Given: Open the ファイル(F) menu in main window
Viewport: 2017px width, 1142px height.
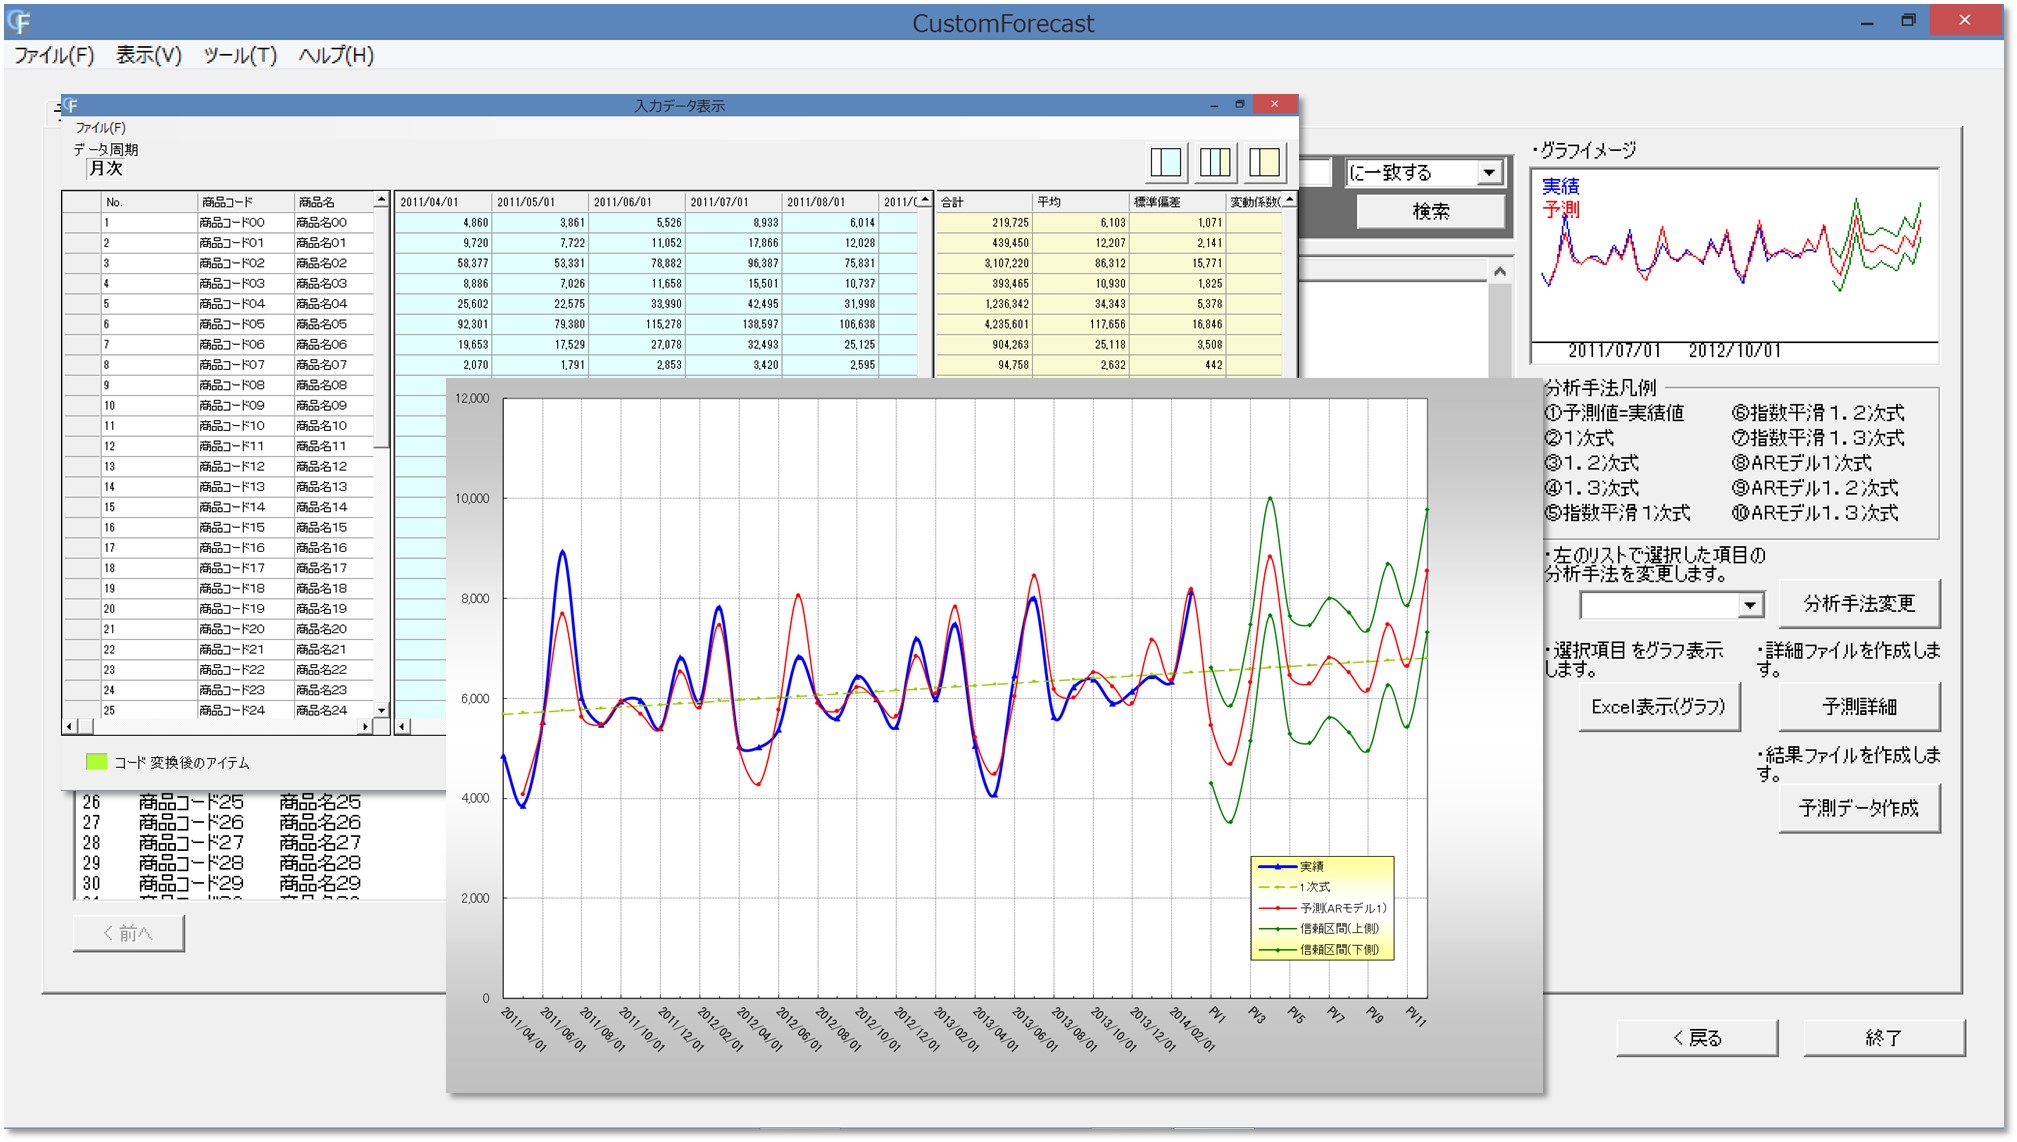Looking at the screenshot, I should (54, 55).
